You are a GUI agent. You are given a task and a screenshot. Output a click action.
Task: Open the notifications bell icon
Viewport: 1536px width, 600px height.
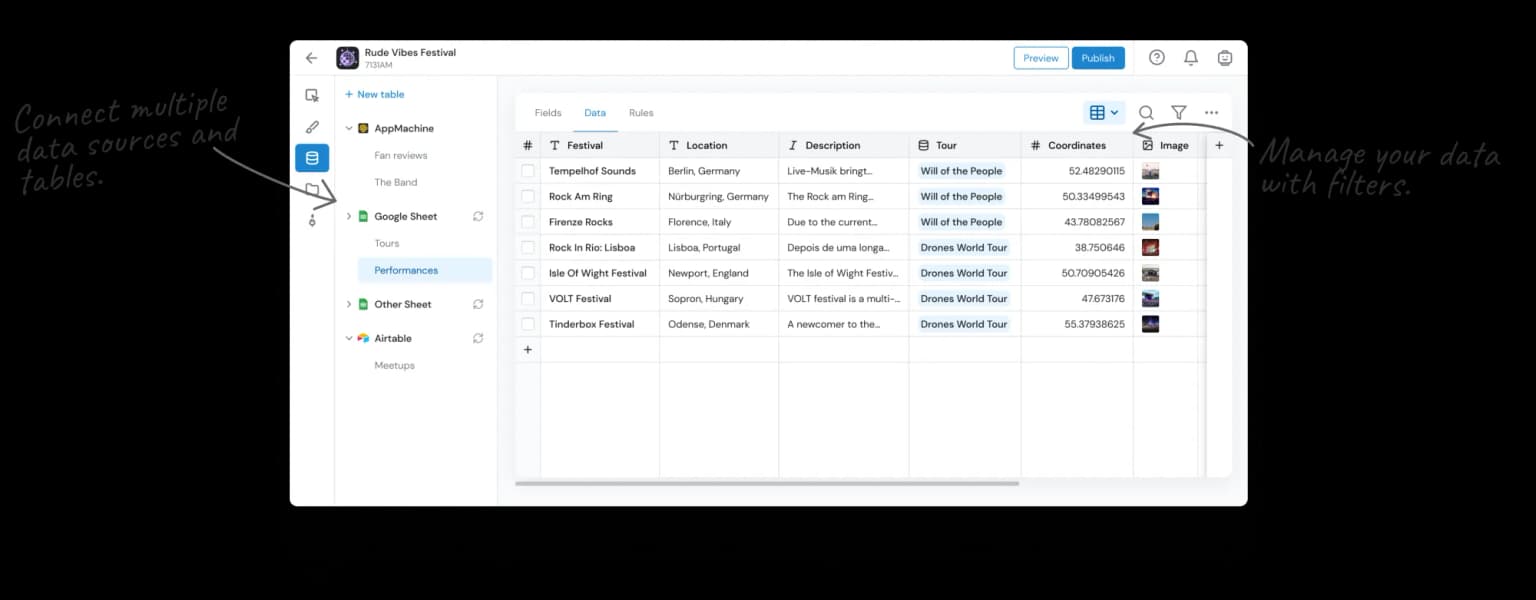[1191, 57]
